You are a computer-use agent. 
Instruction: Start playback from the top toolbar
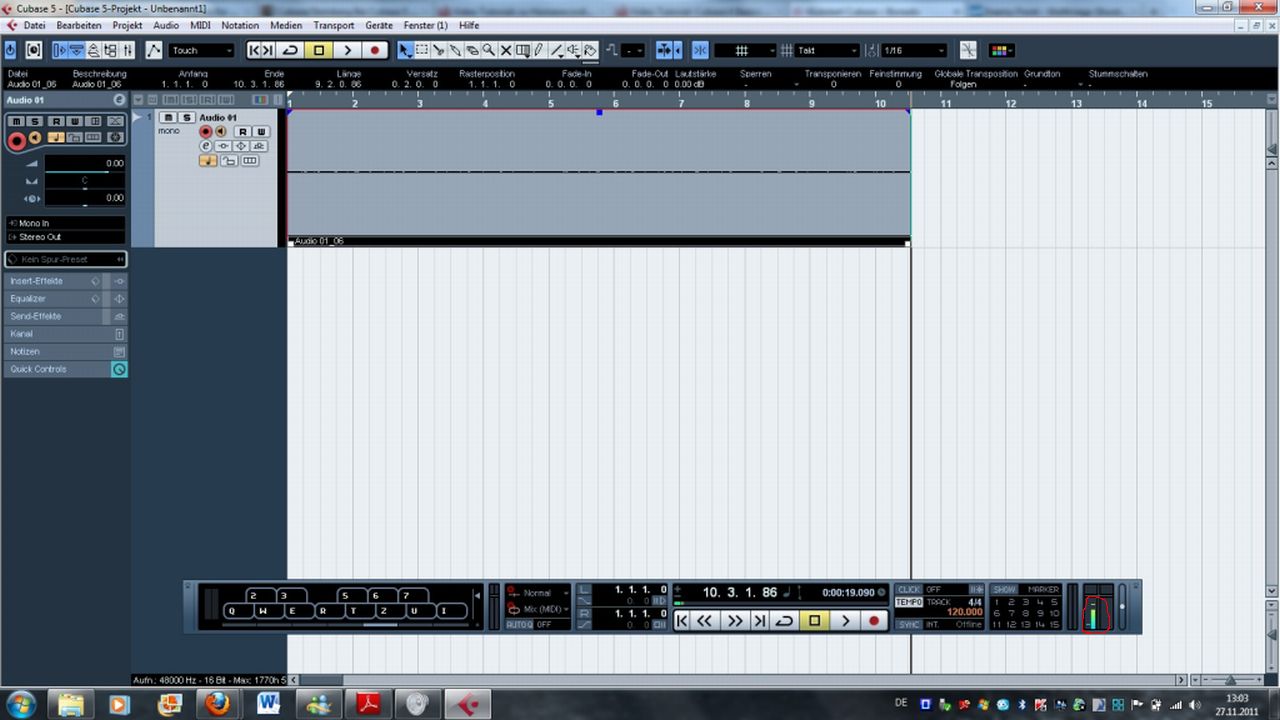pyautogui.click(x=347, y=50)
